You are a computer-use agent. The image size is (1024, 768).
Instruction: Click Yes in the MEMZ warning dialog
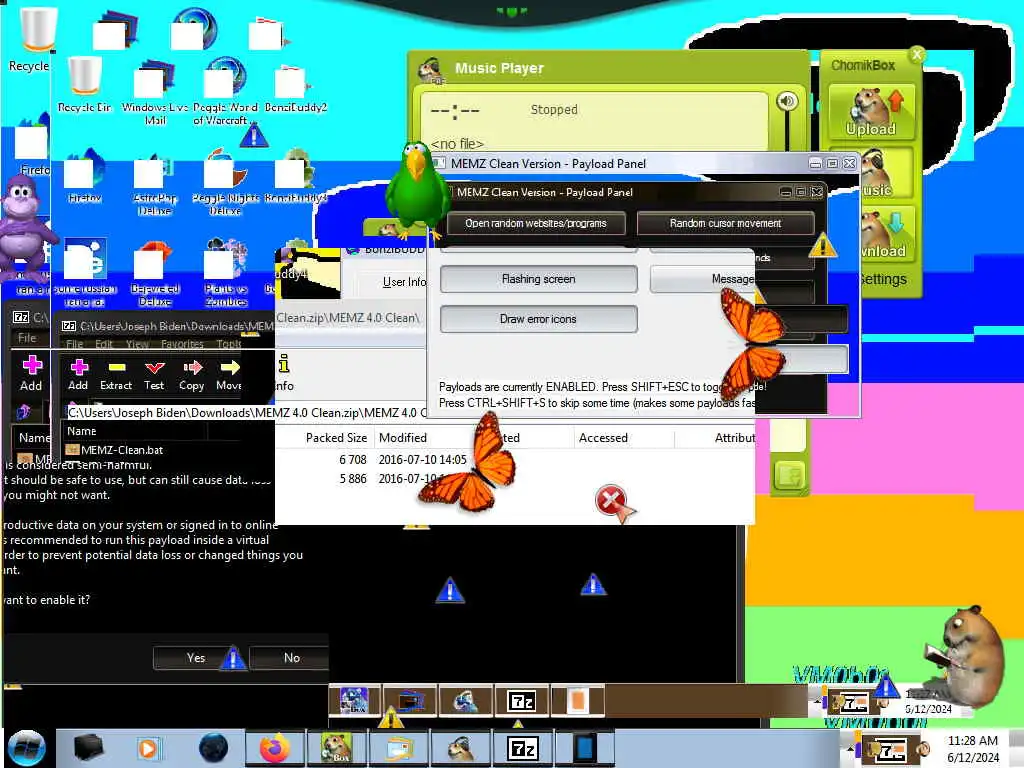[196, 658]
